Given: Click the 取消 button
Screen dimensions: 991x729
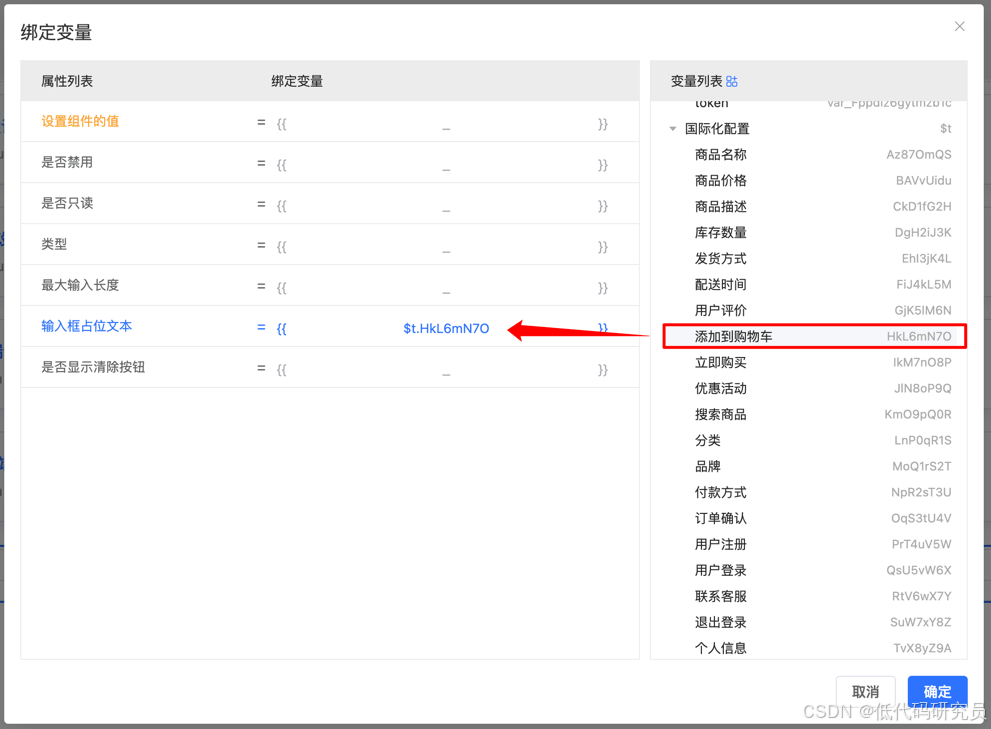Looking at the screenshot, I should 865,691.
